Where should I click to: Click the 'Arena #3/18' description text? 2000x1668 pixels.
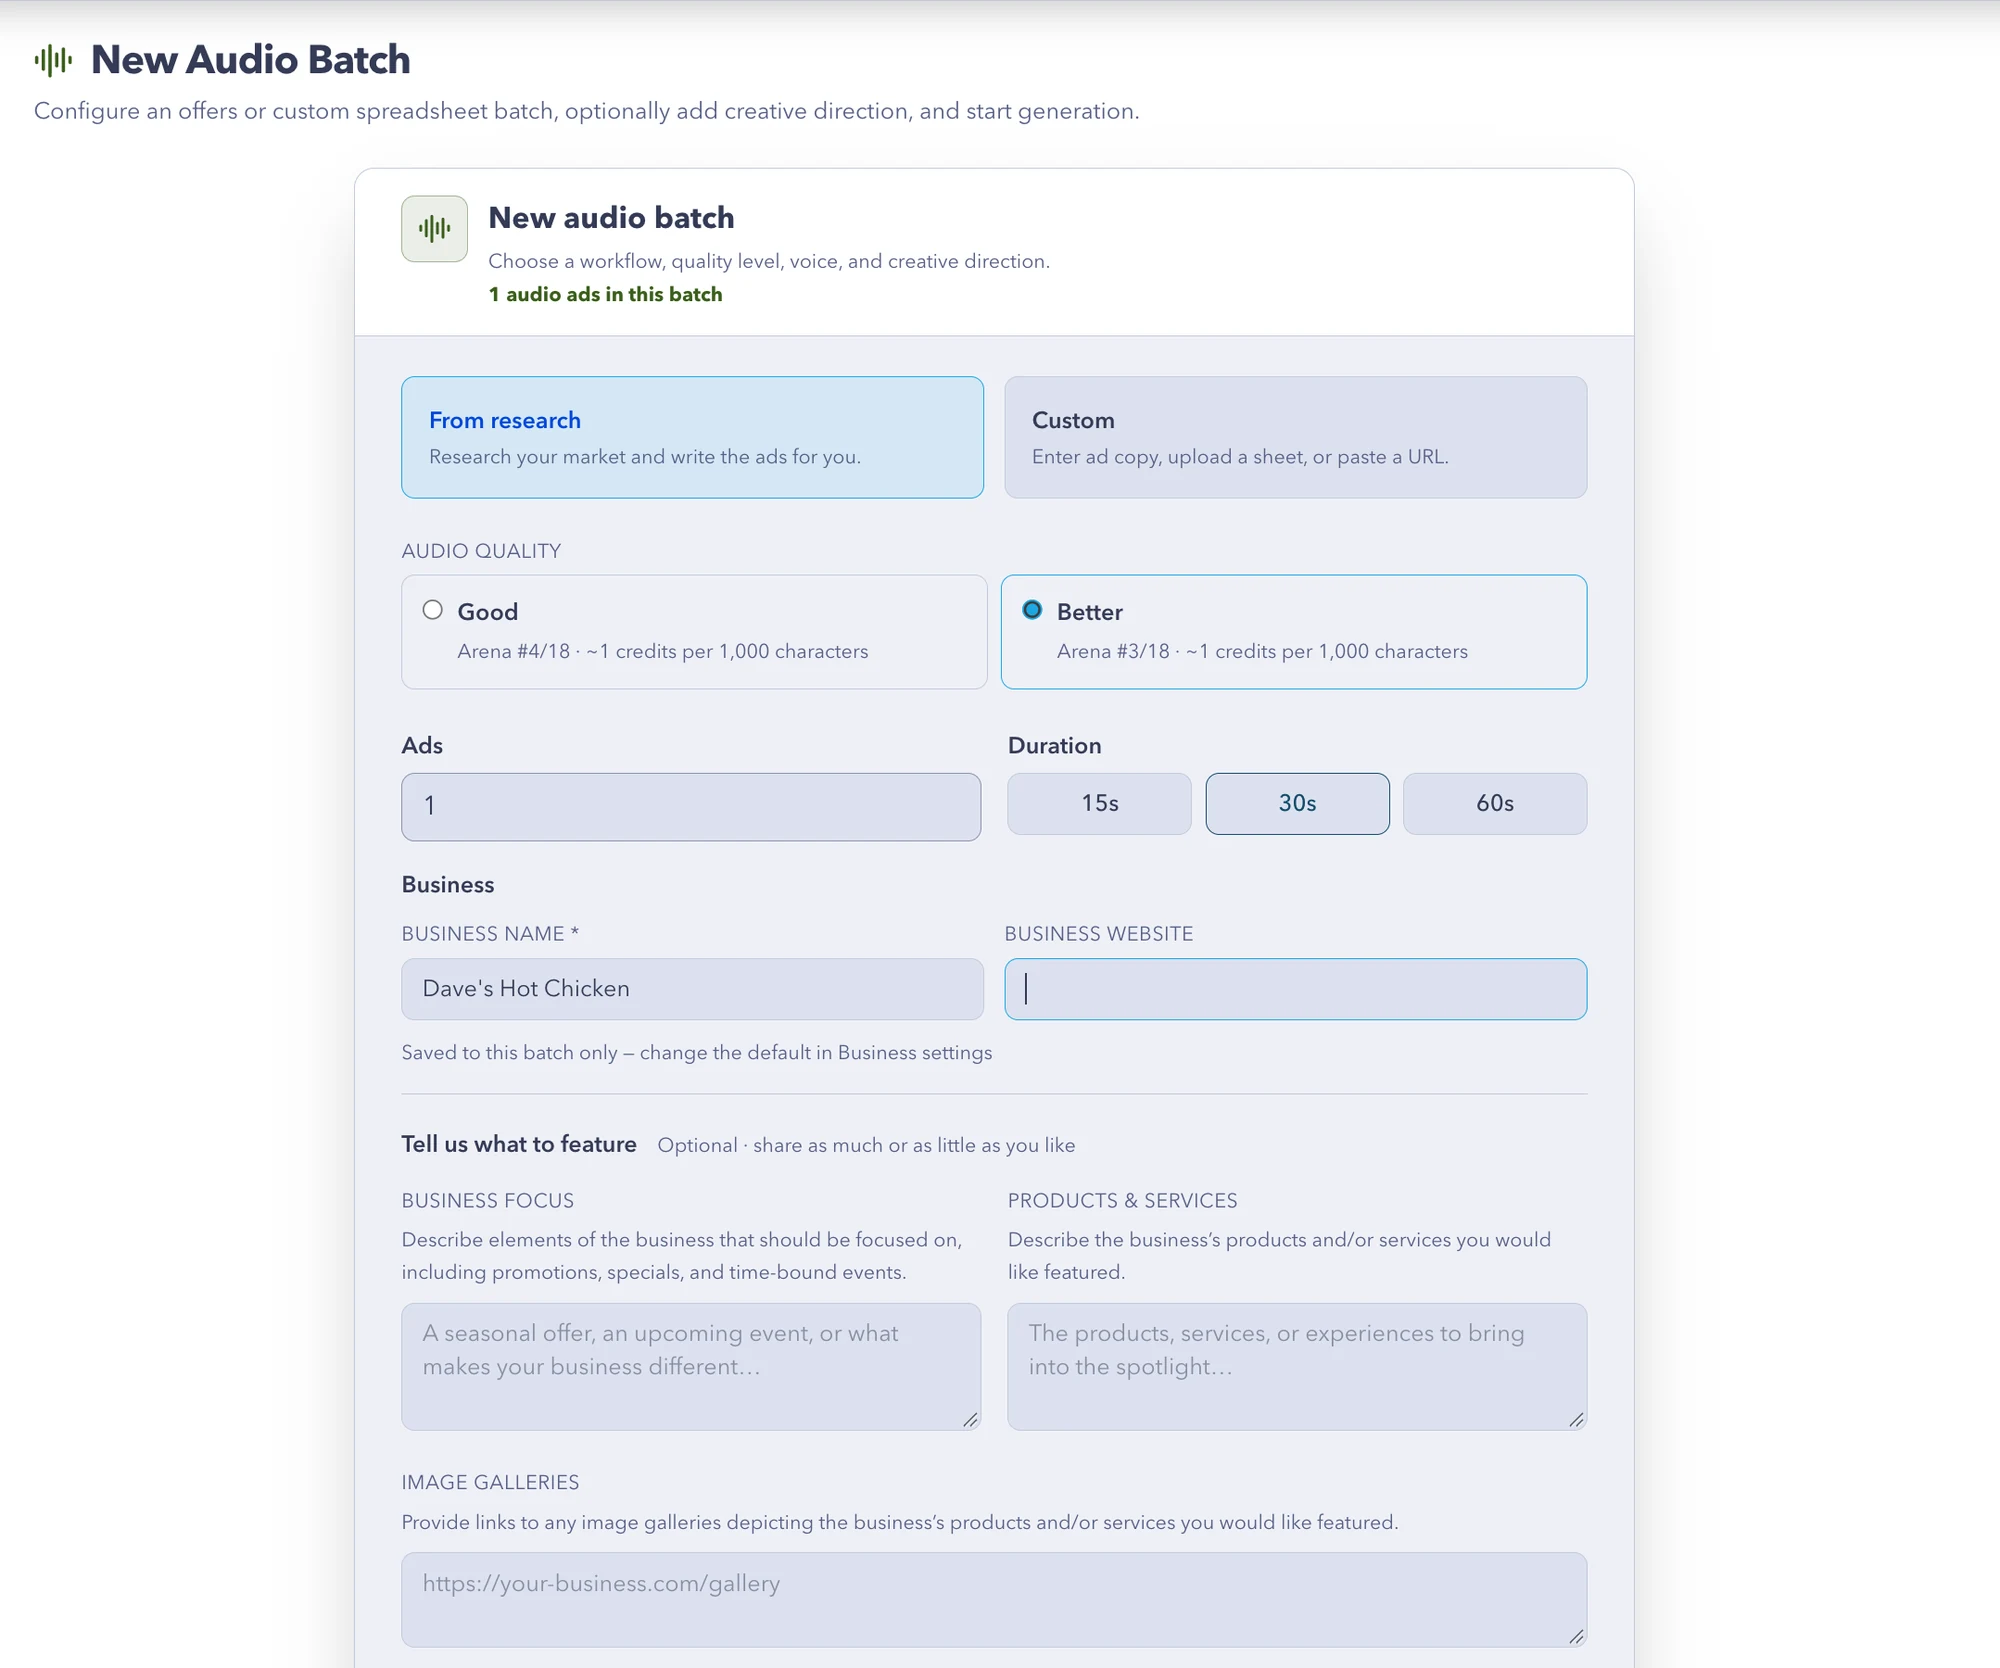1262,651
